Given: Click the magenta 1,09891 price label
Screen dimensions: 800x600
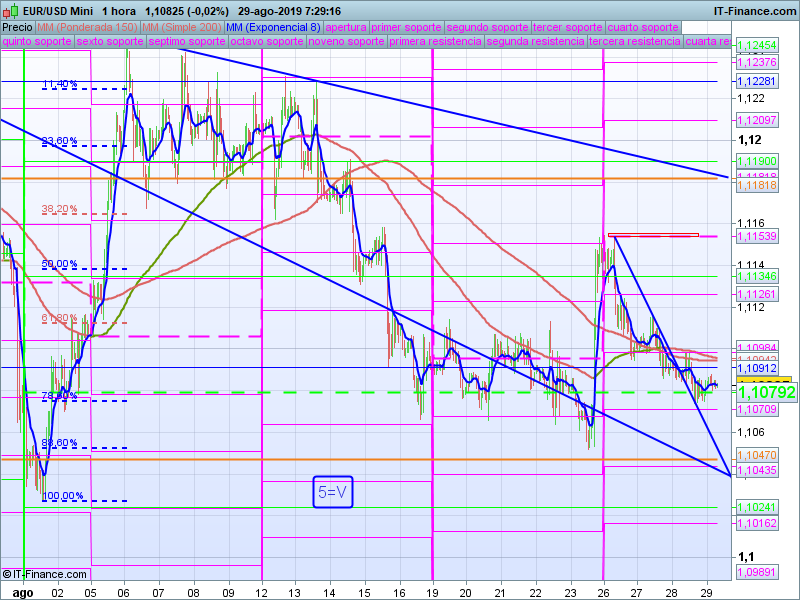Looking at the screenshot, I should [757, 571].
